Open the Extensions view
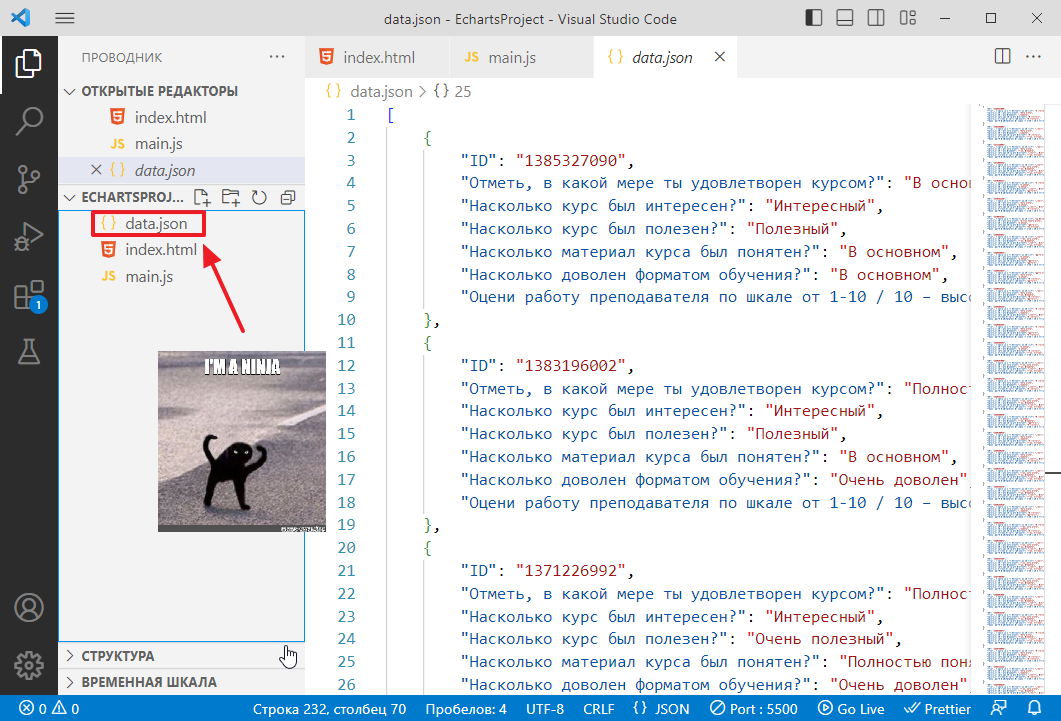This screenshot has width=1061, height=721. click(x=29, y=295)
